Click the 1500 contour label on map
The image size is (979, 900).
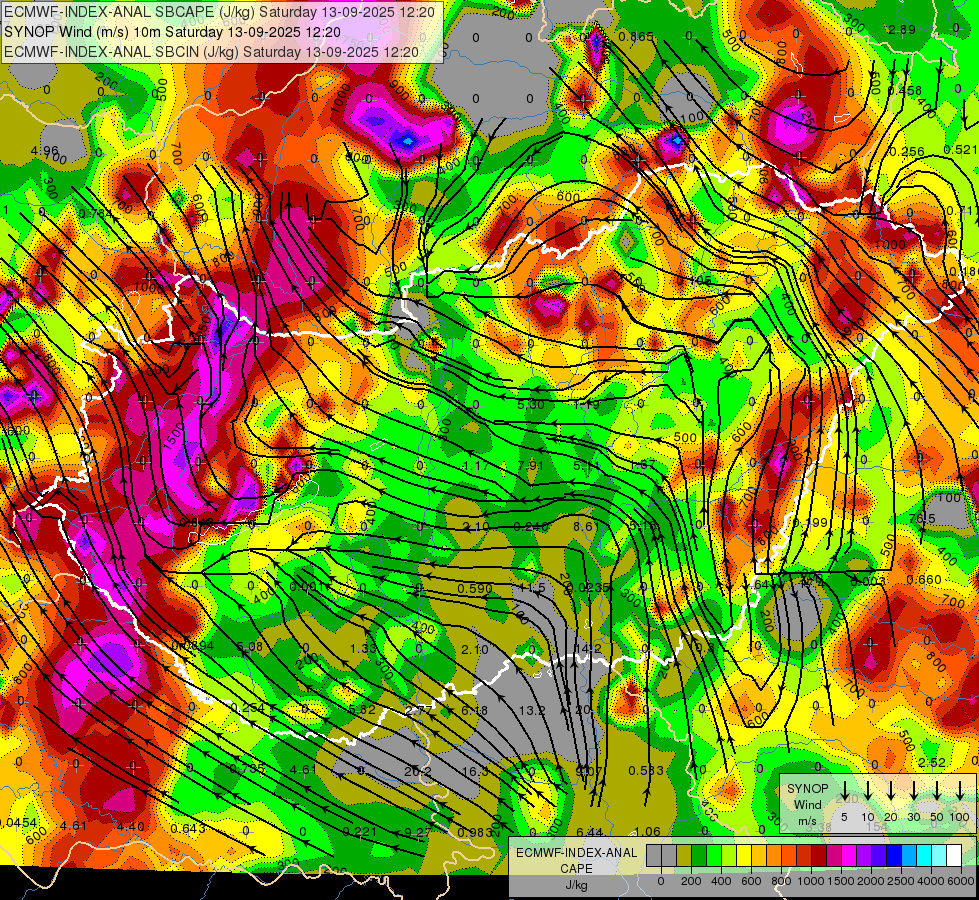point(175,436)
